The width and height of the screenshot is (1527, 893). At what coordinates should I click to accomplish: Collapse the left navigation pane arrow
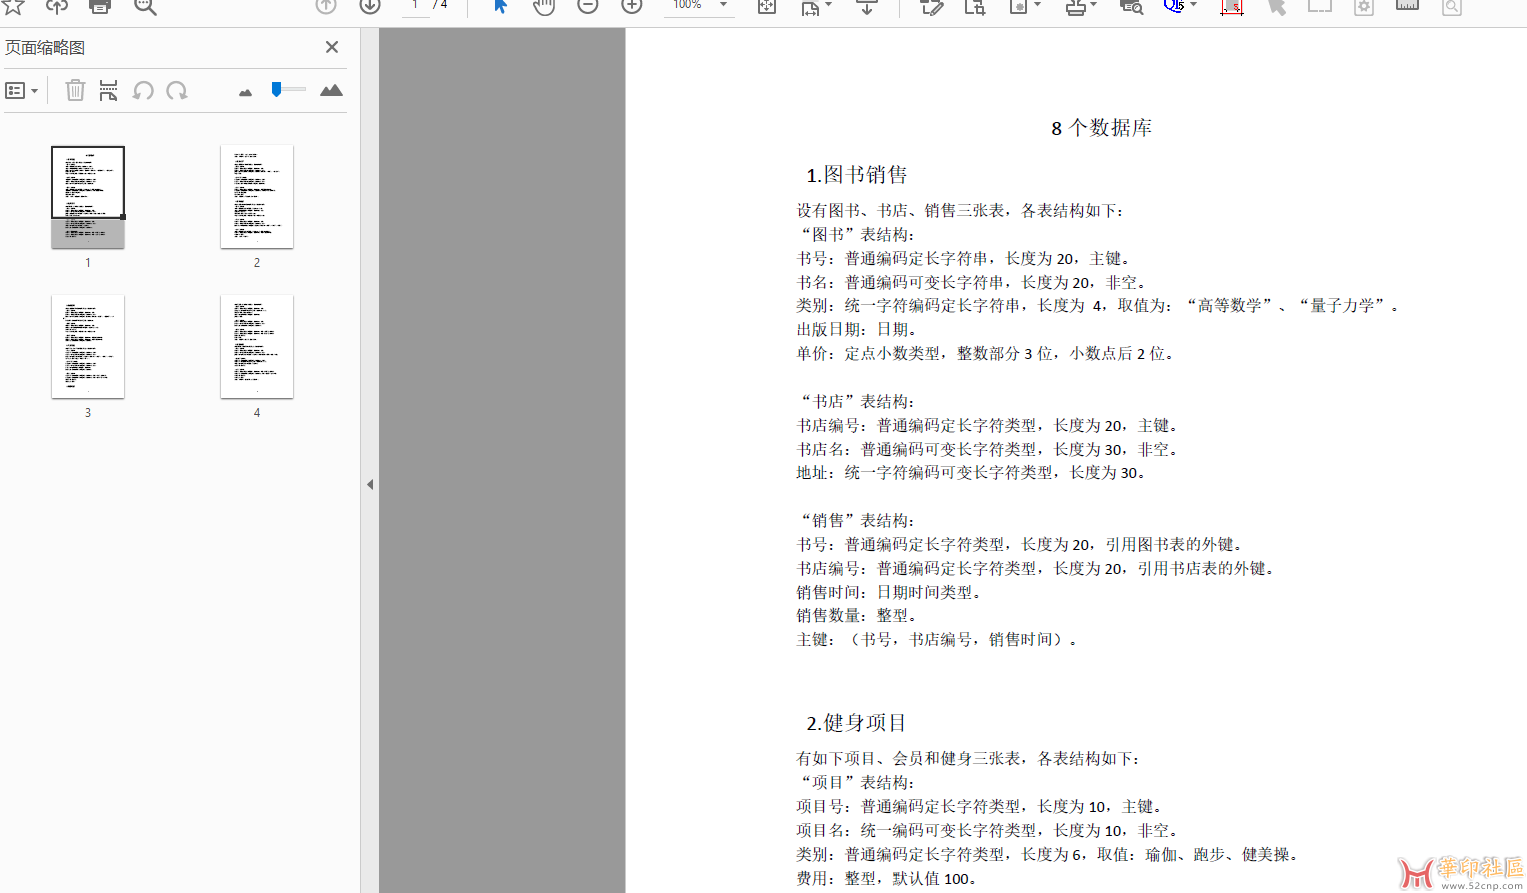click(x=370, y=484)
